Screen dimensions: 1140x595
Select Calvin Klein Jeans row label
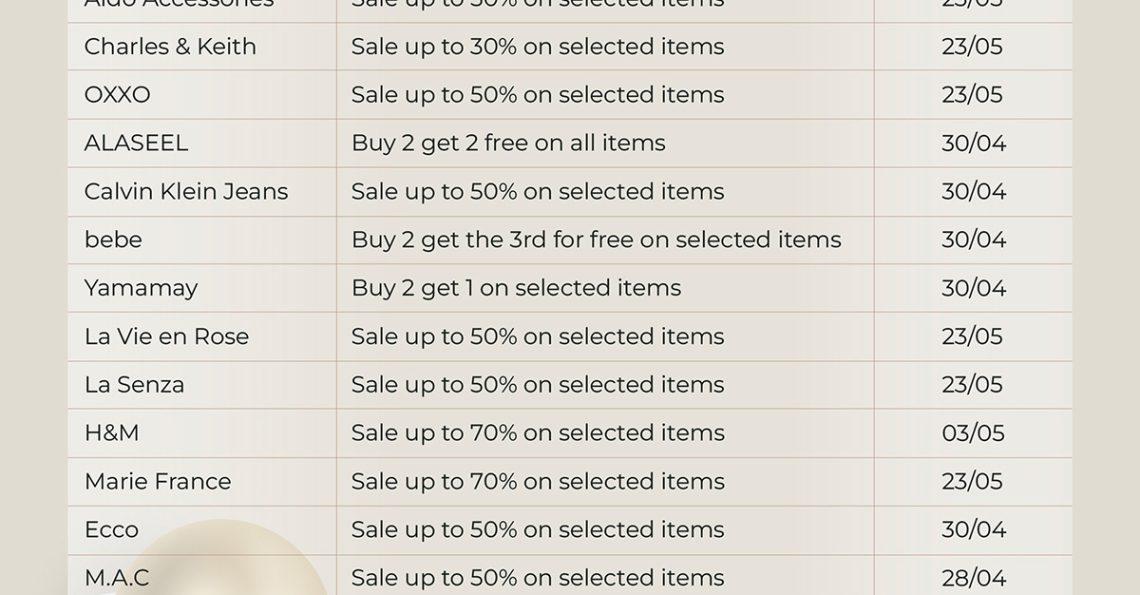coord(186,191)
